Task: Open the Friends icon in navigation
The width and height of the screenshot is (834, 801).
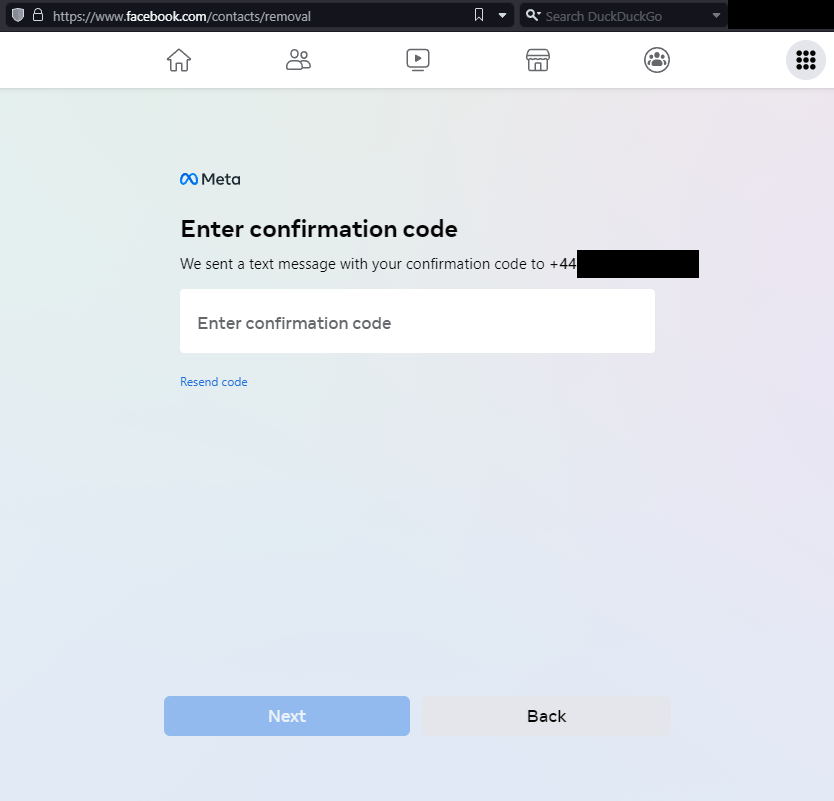Action: [x=298, y=60]
